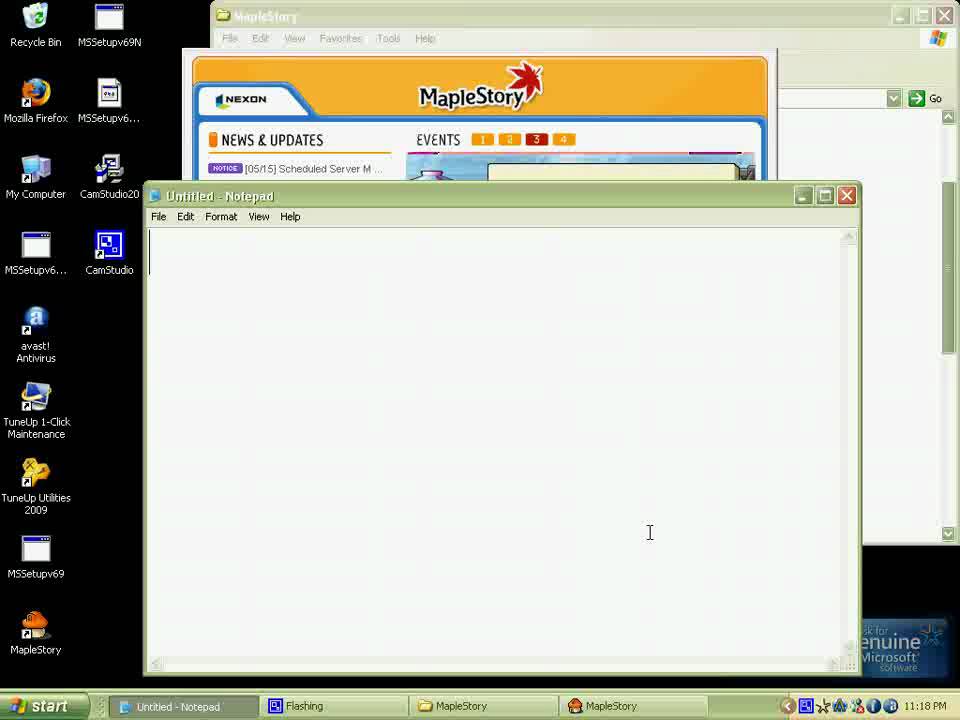Open the MSSetupv69N desktop icon

[x=110, y=24]
